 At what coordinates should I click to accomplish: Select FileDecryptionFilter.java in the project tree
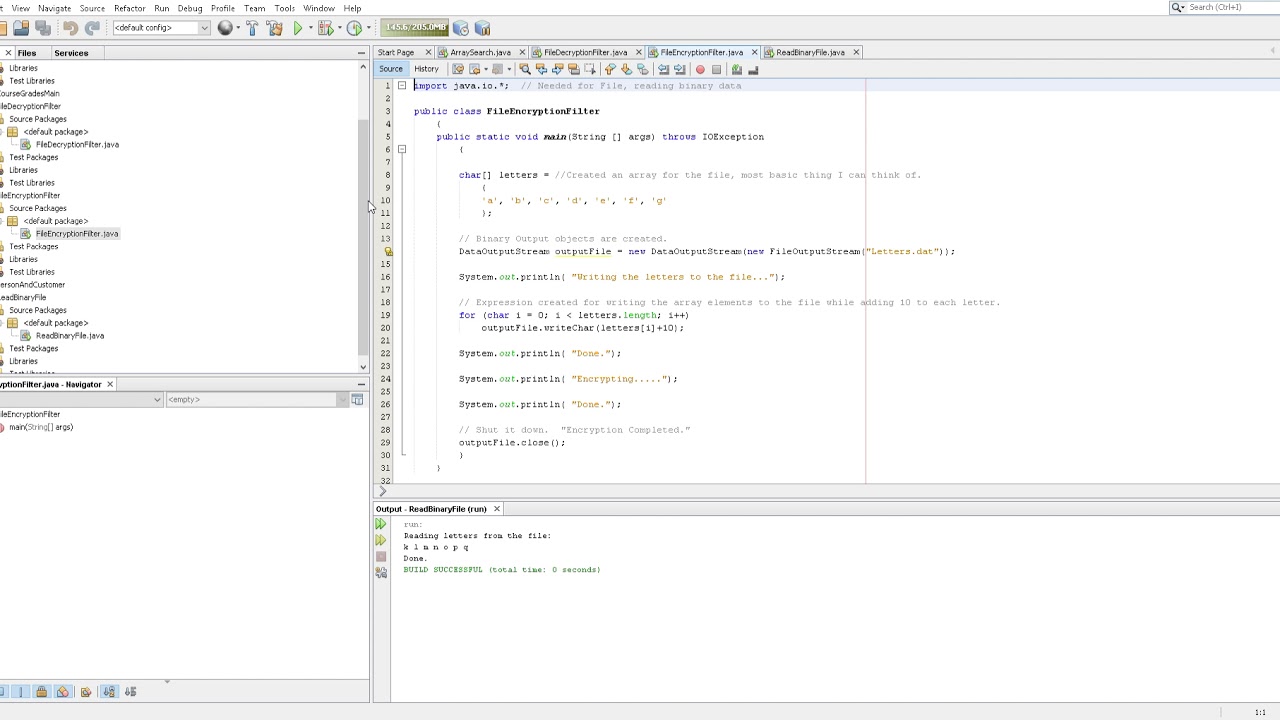click(77, 145)
